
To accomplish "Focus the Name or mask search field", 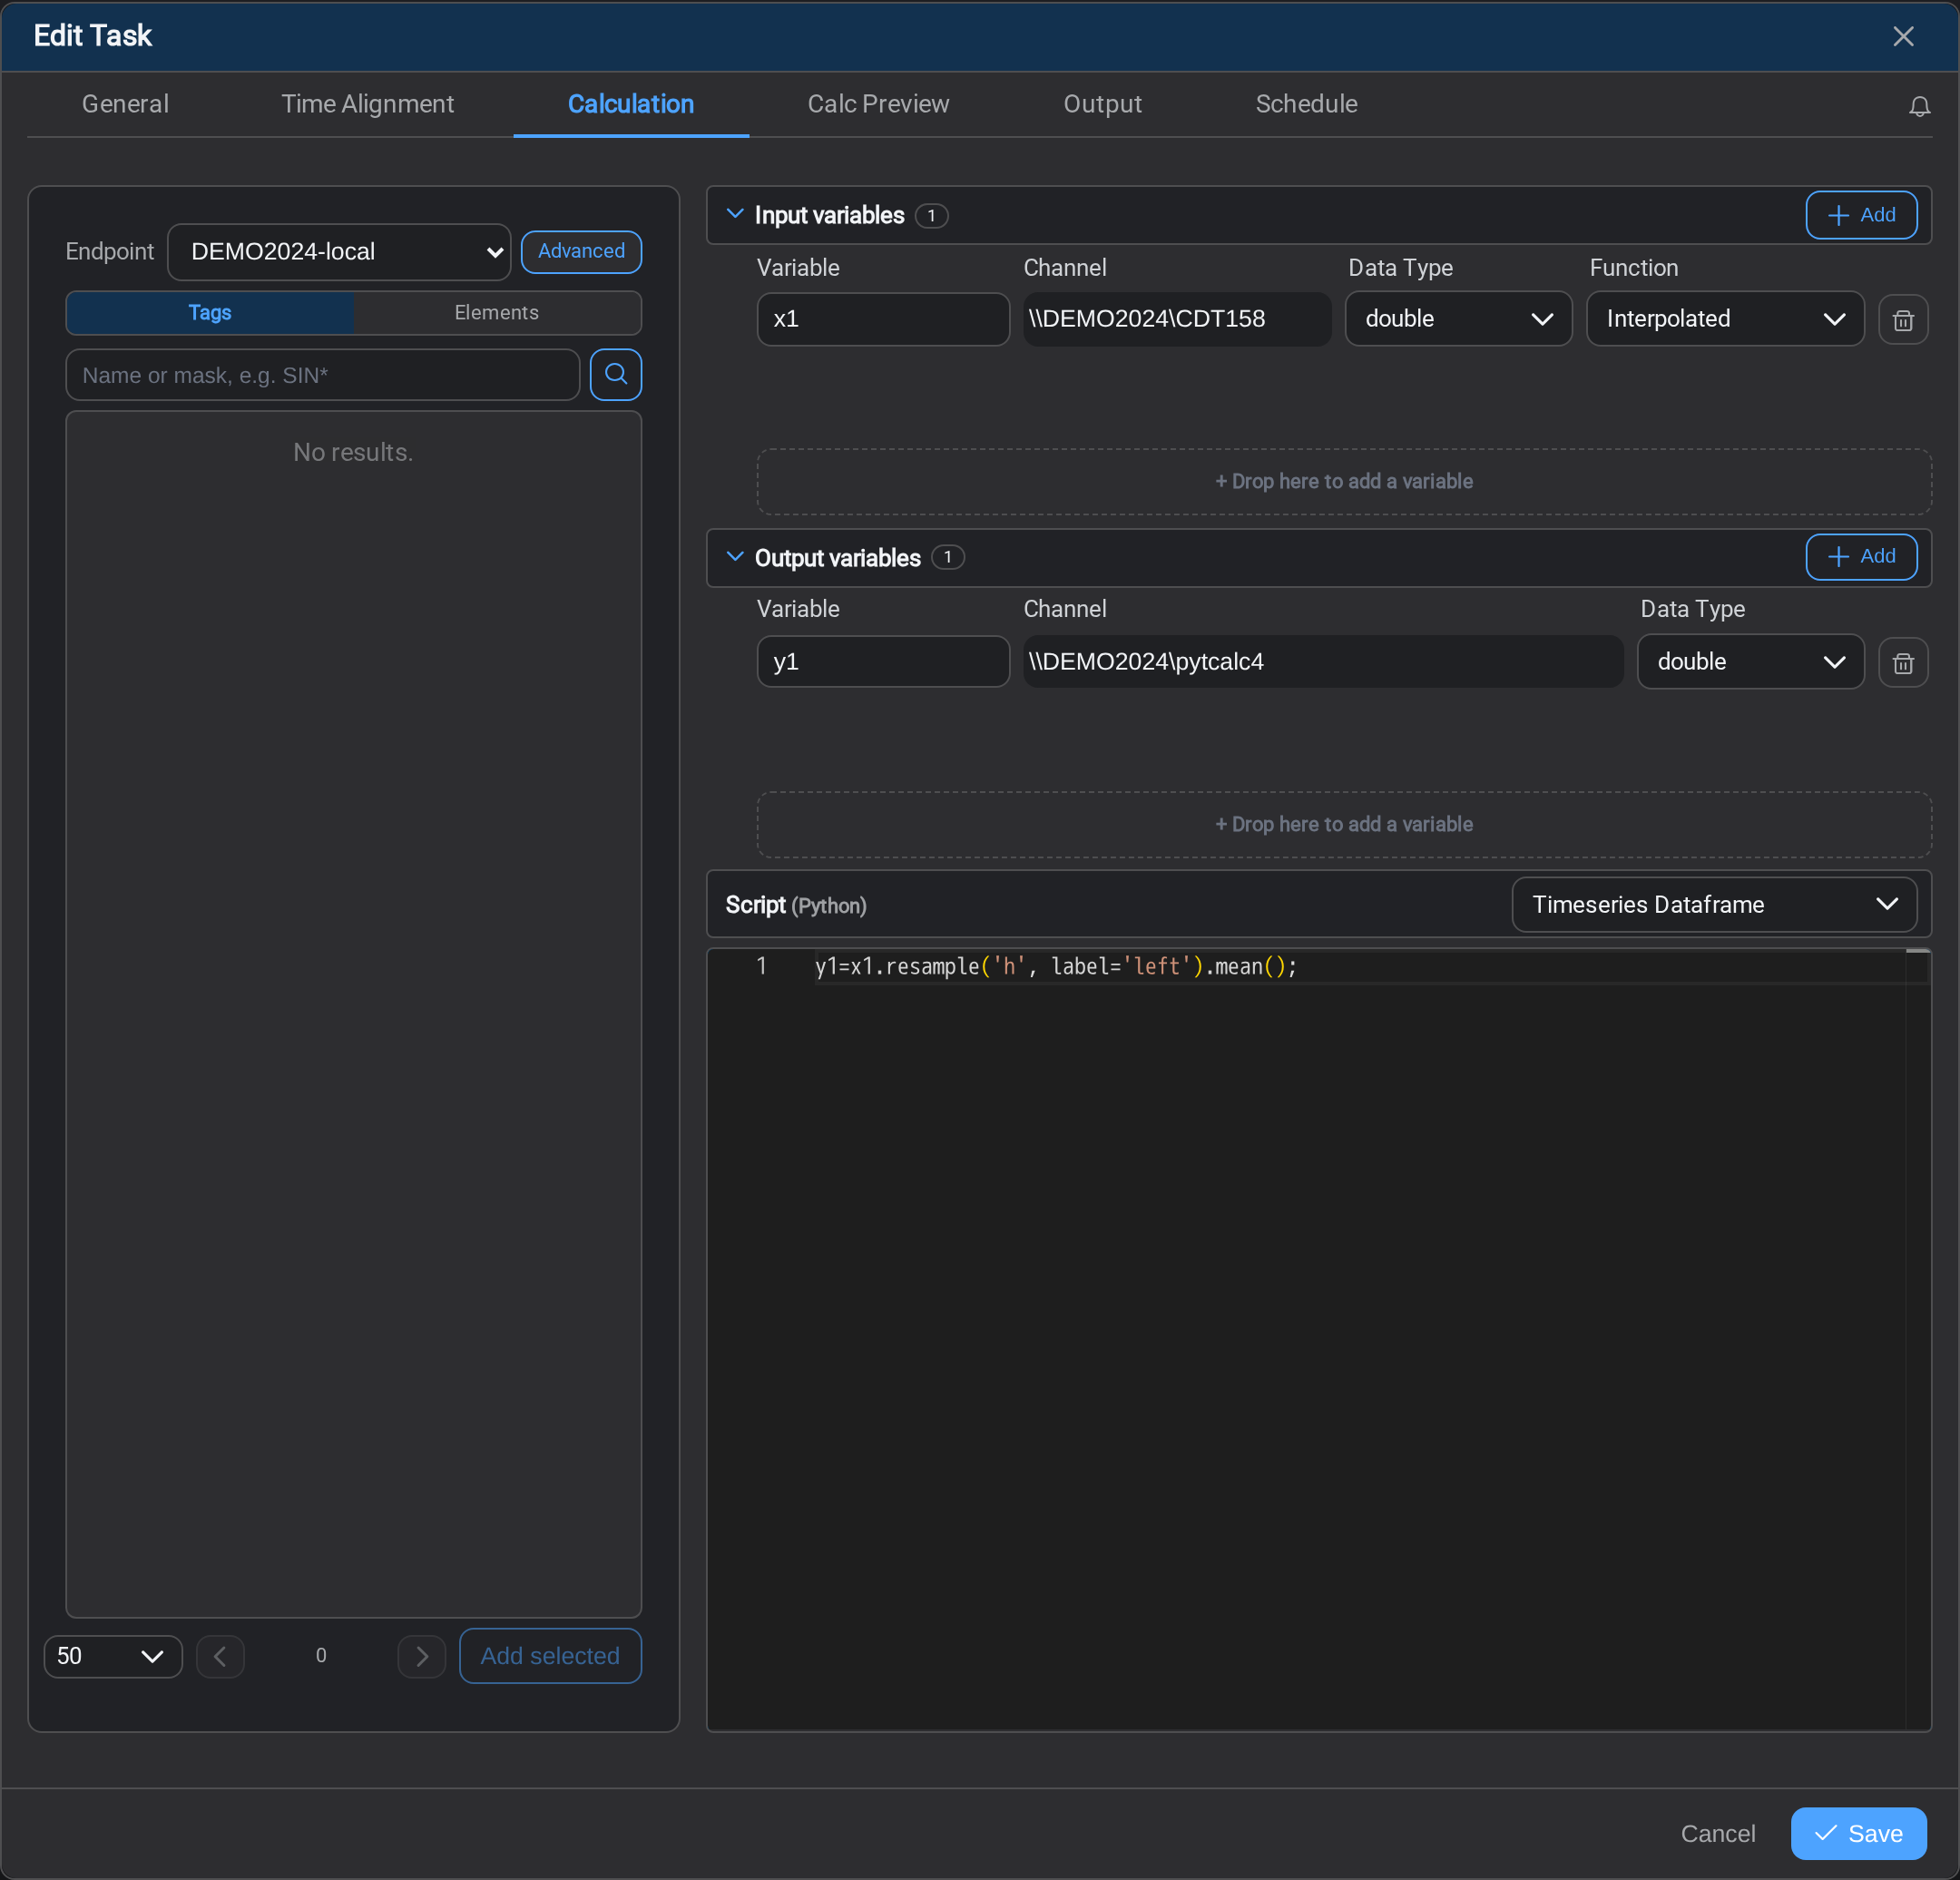I will coord(323,375).
